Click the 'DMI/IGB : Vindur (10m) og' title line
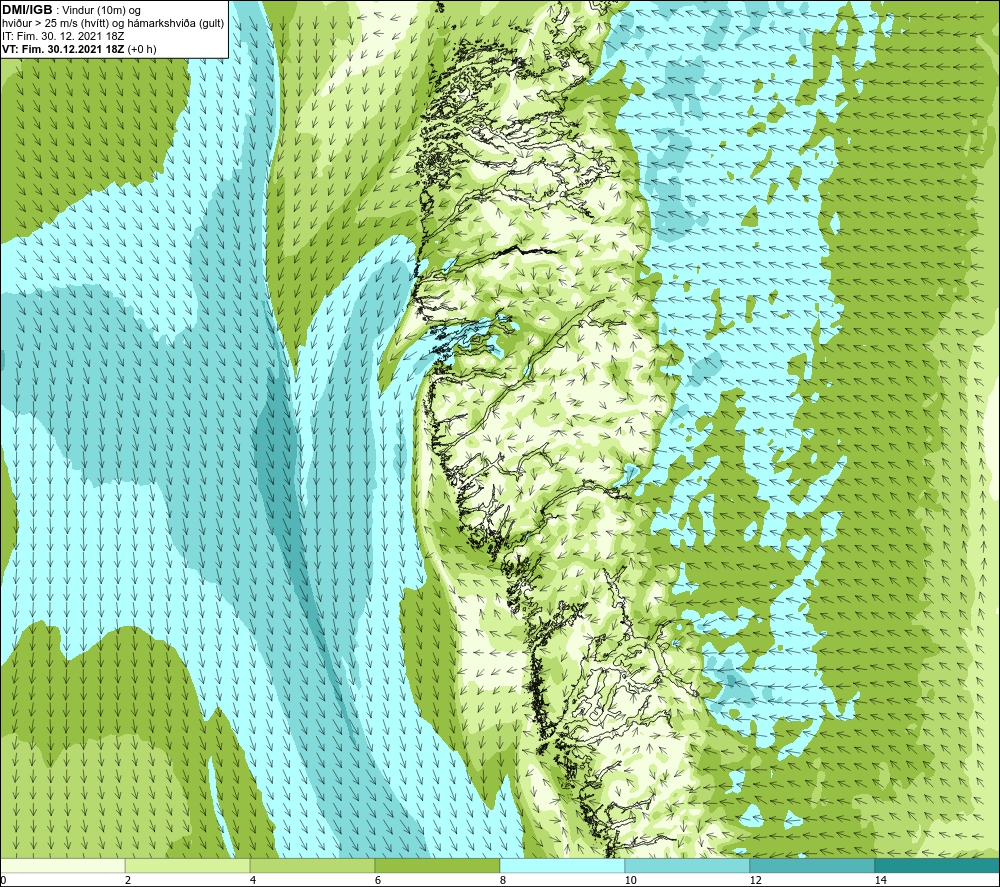The height and width of the screenshot is (887, 1000). coord(71,10)
